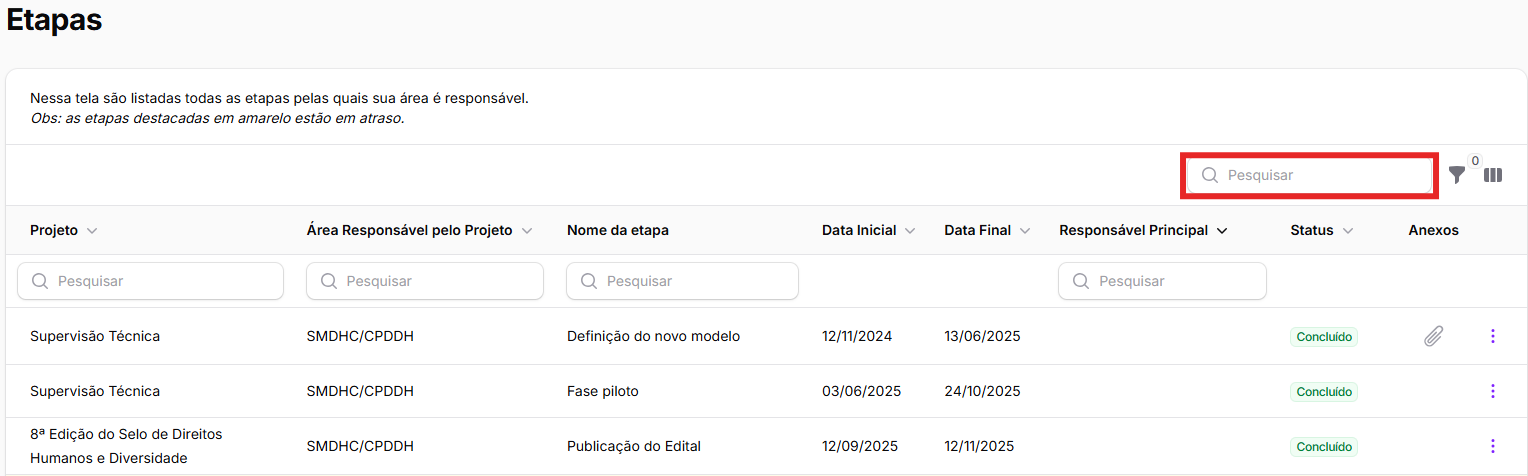The height and width of the screenshot is (476, 1528).
Task: Open three-dot menu for Fase piloto row
Action: [1492, 391]
